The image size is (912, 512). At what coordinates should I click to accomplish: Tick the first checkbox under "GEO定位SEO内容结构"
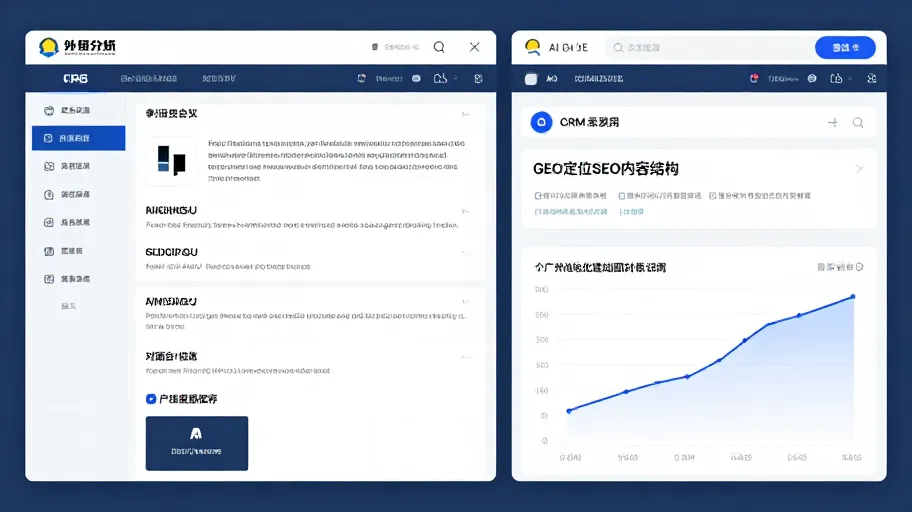coord(538,196)
